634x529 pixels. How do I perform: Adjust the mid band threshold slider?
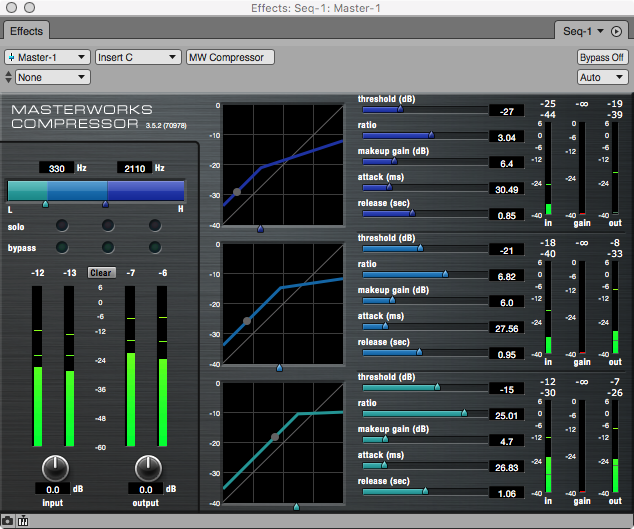(x=425, y=248)
